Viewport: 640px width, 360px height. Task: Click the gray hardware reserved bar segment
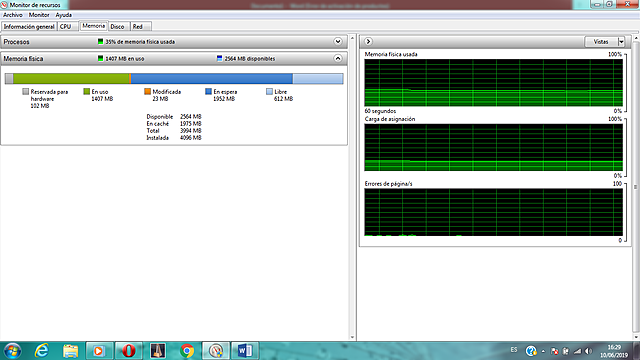(x=9, y=79)
